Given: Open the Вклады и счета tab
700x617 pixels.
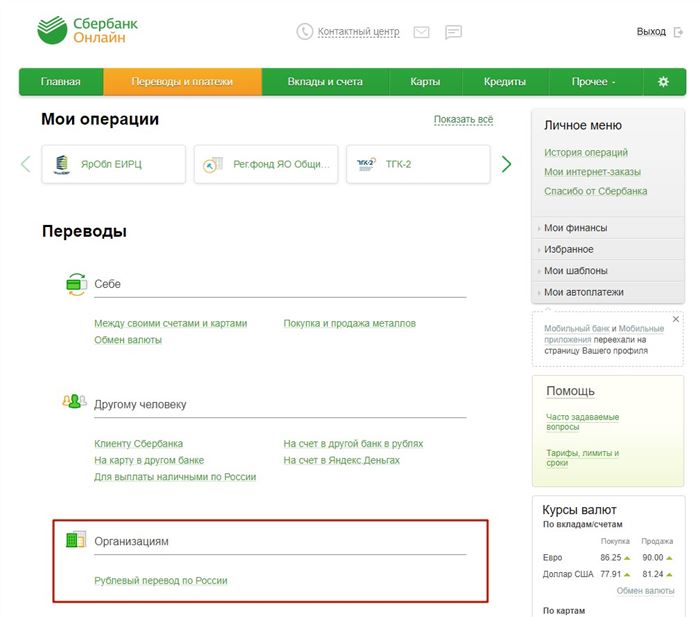Looking at the screenshot, I should click(x=325, y=82).
